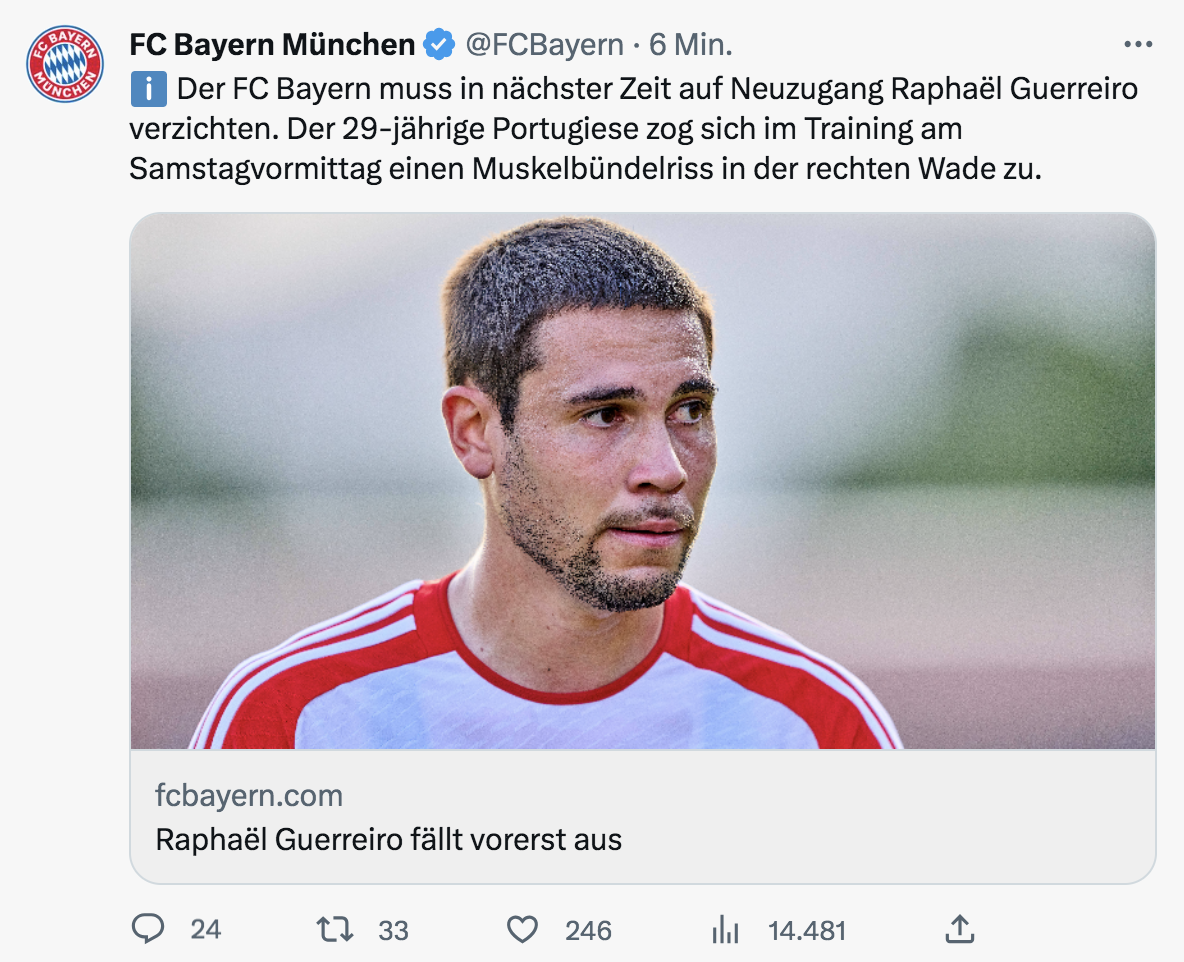The image size is (1184, 962).
Task: Click the 14.481 views count
Action: point(806,931)
